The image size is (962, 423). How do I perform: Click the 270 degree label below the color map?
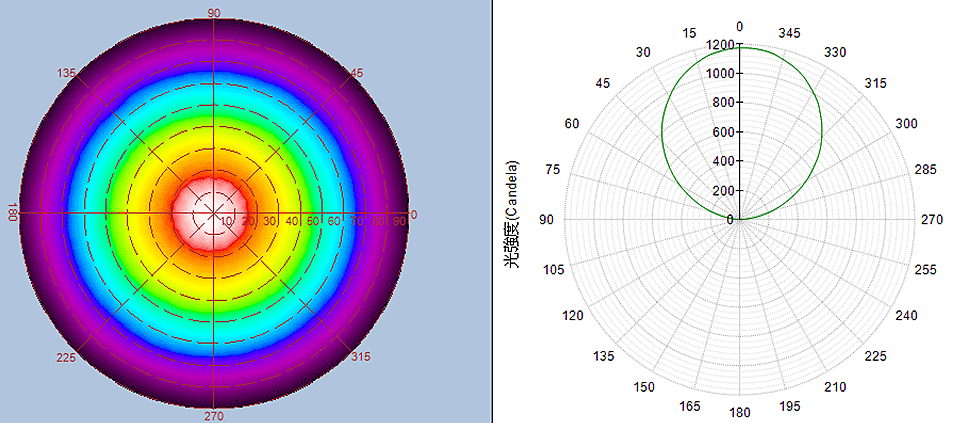(x=214, y=415)
